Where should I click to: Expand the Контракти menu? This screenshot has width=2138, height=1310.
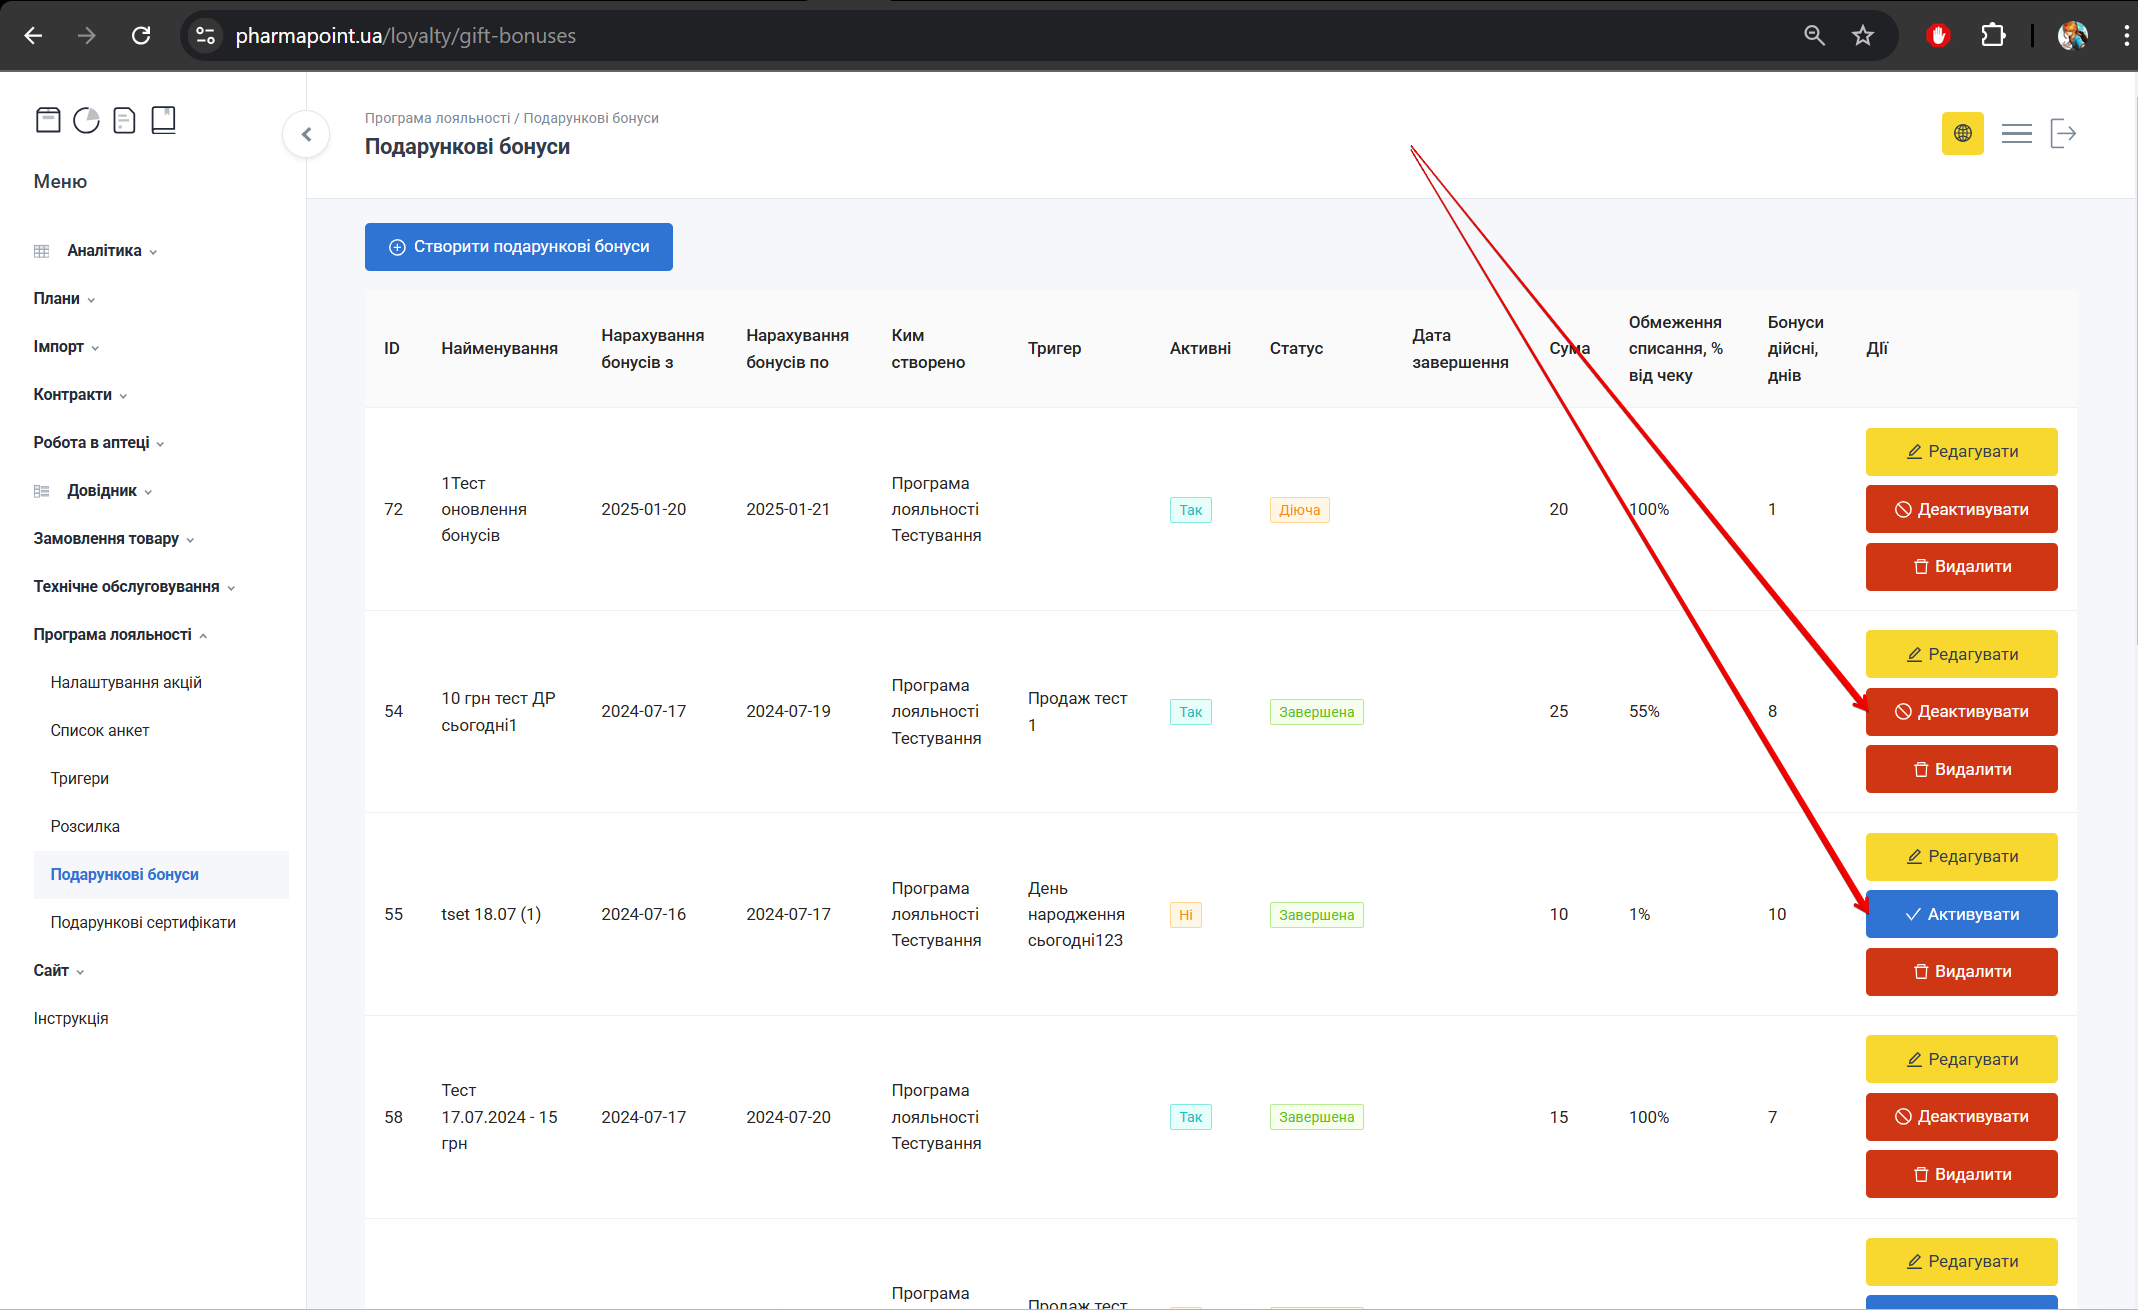pyautogui.click(x=80, y=395)
